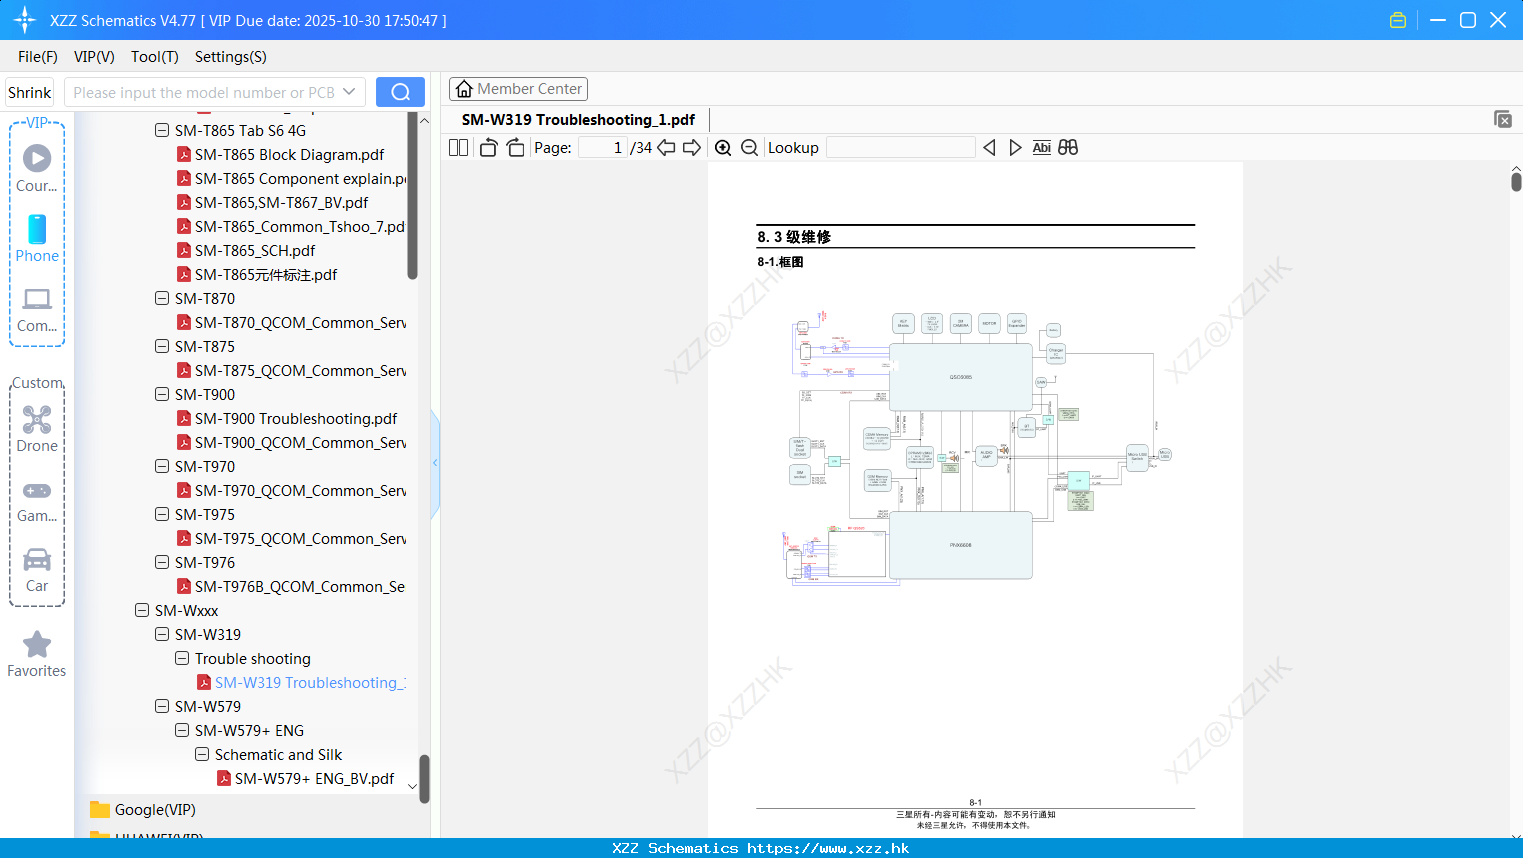Screen dimensions: 1523x858
Task: Click the detach window icon at top right
Action: click(x=1503, y=119)
